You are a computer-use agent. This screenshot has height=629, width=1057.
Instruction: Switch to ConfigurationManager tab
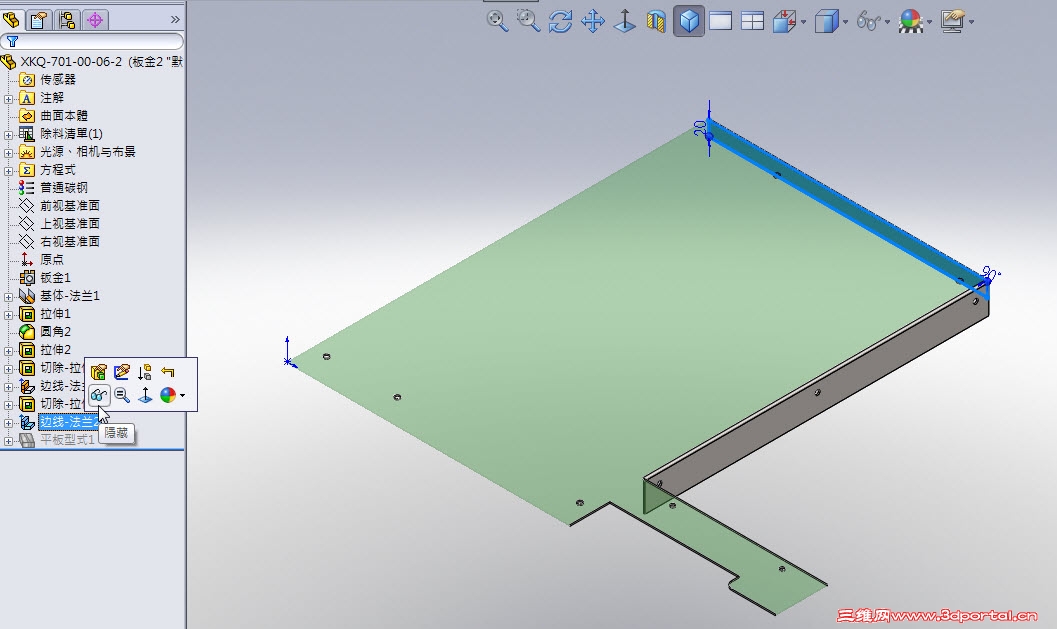(67, 20)
